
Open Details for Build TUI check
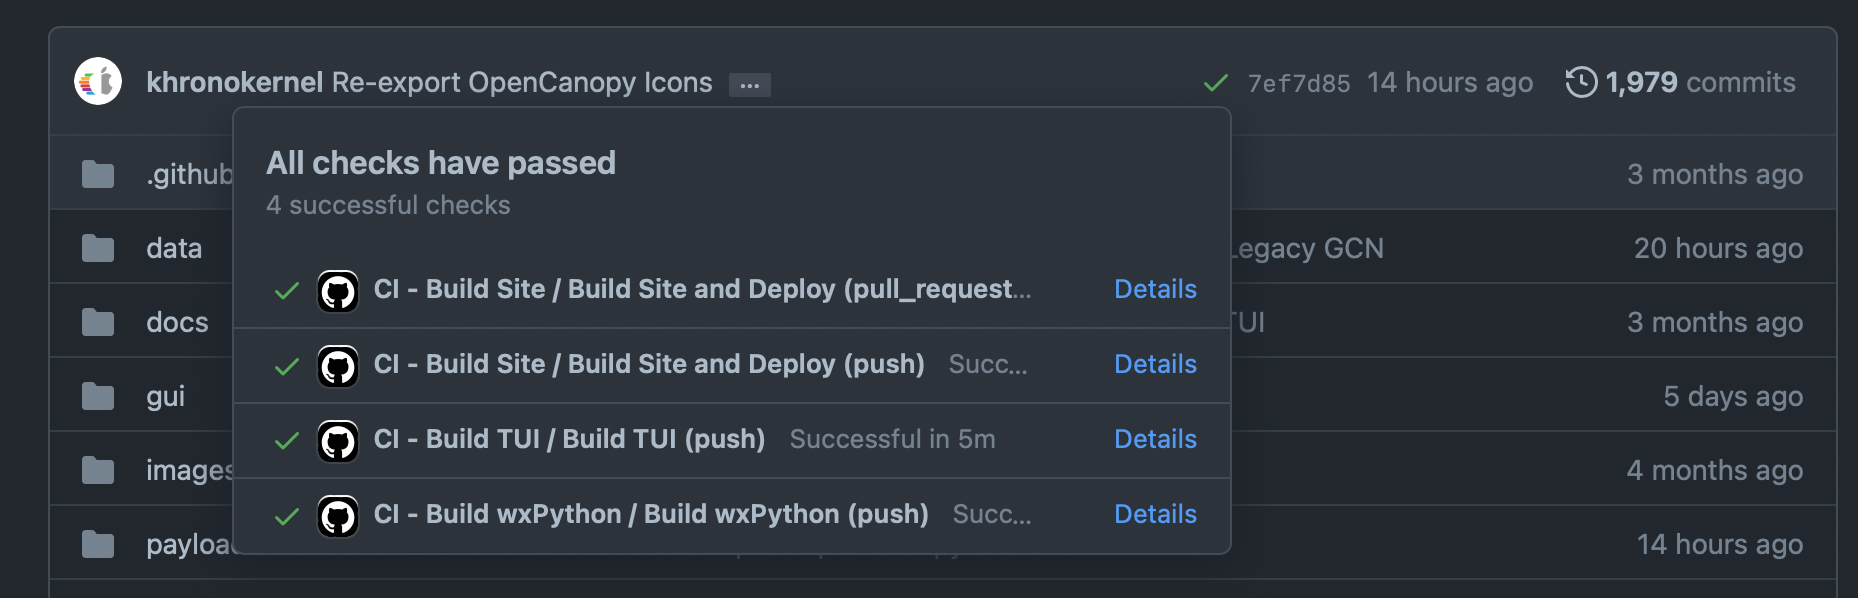(1155, 439)
